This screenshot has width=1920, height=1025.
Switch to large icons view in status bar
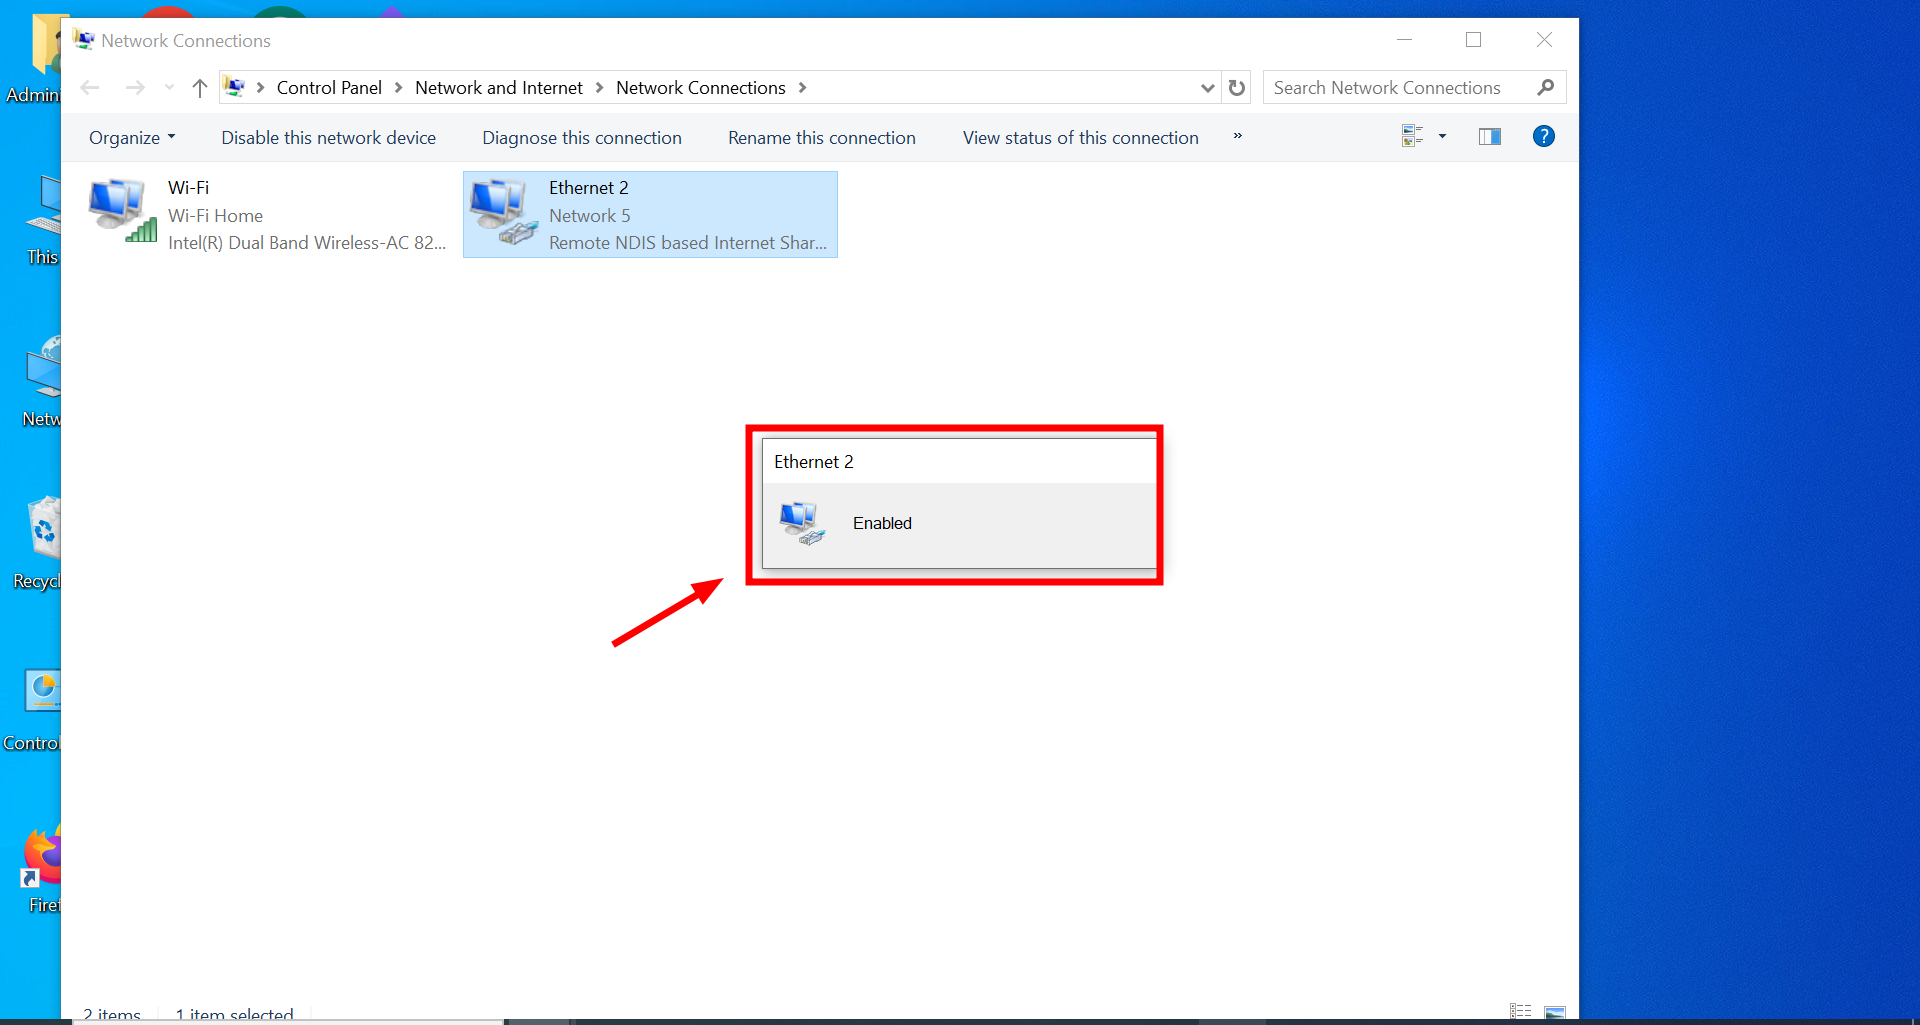point(1555,1012)
